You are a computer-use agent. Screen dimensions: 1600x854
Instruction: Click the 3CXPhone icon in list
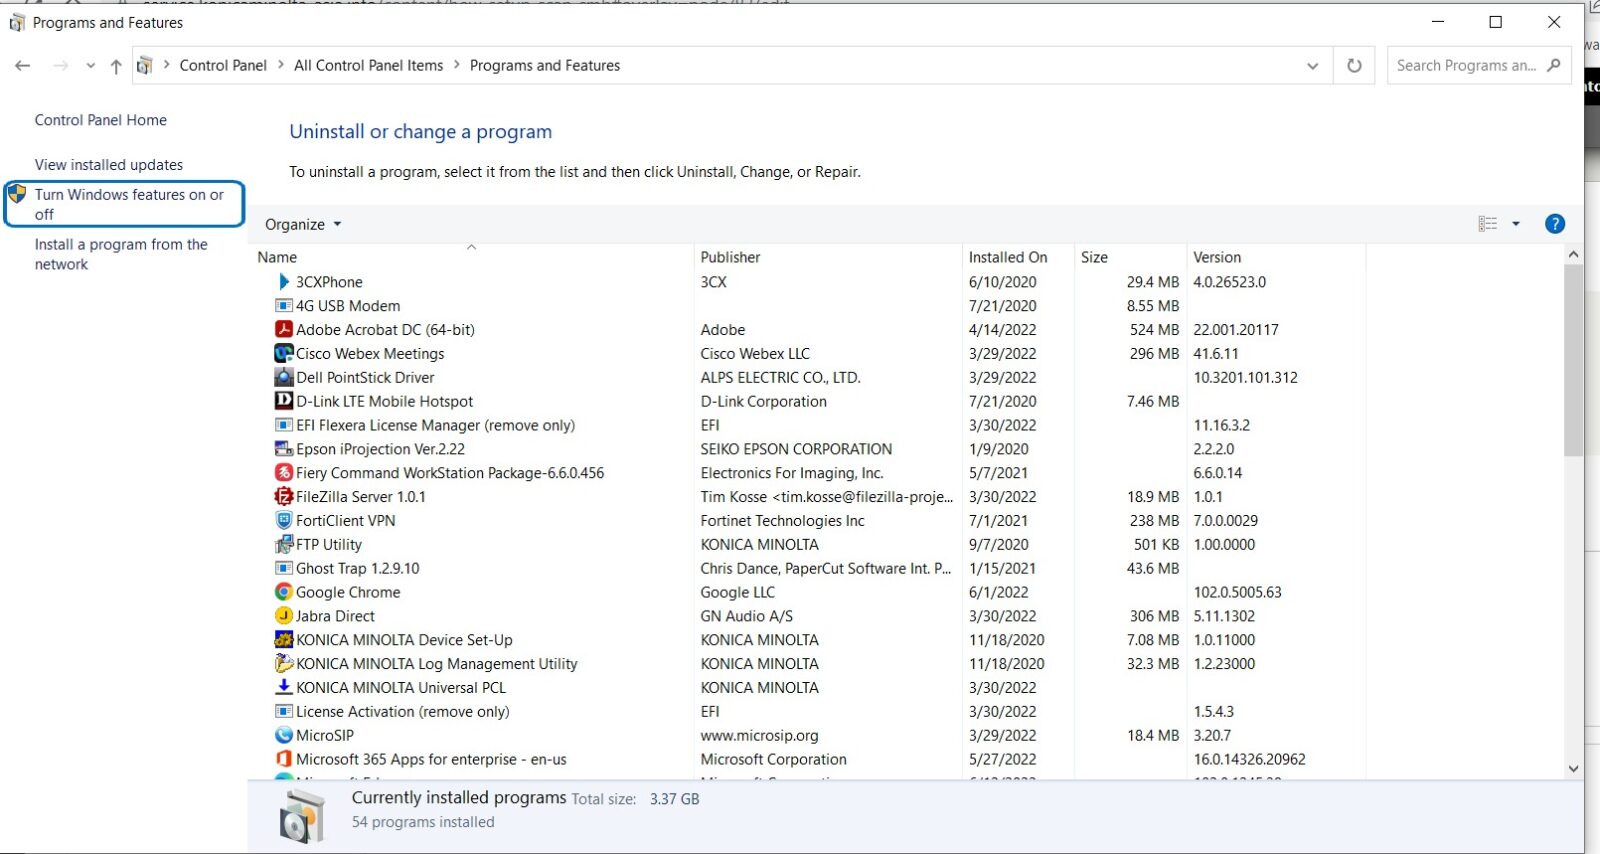[284, 282]
